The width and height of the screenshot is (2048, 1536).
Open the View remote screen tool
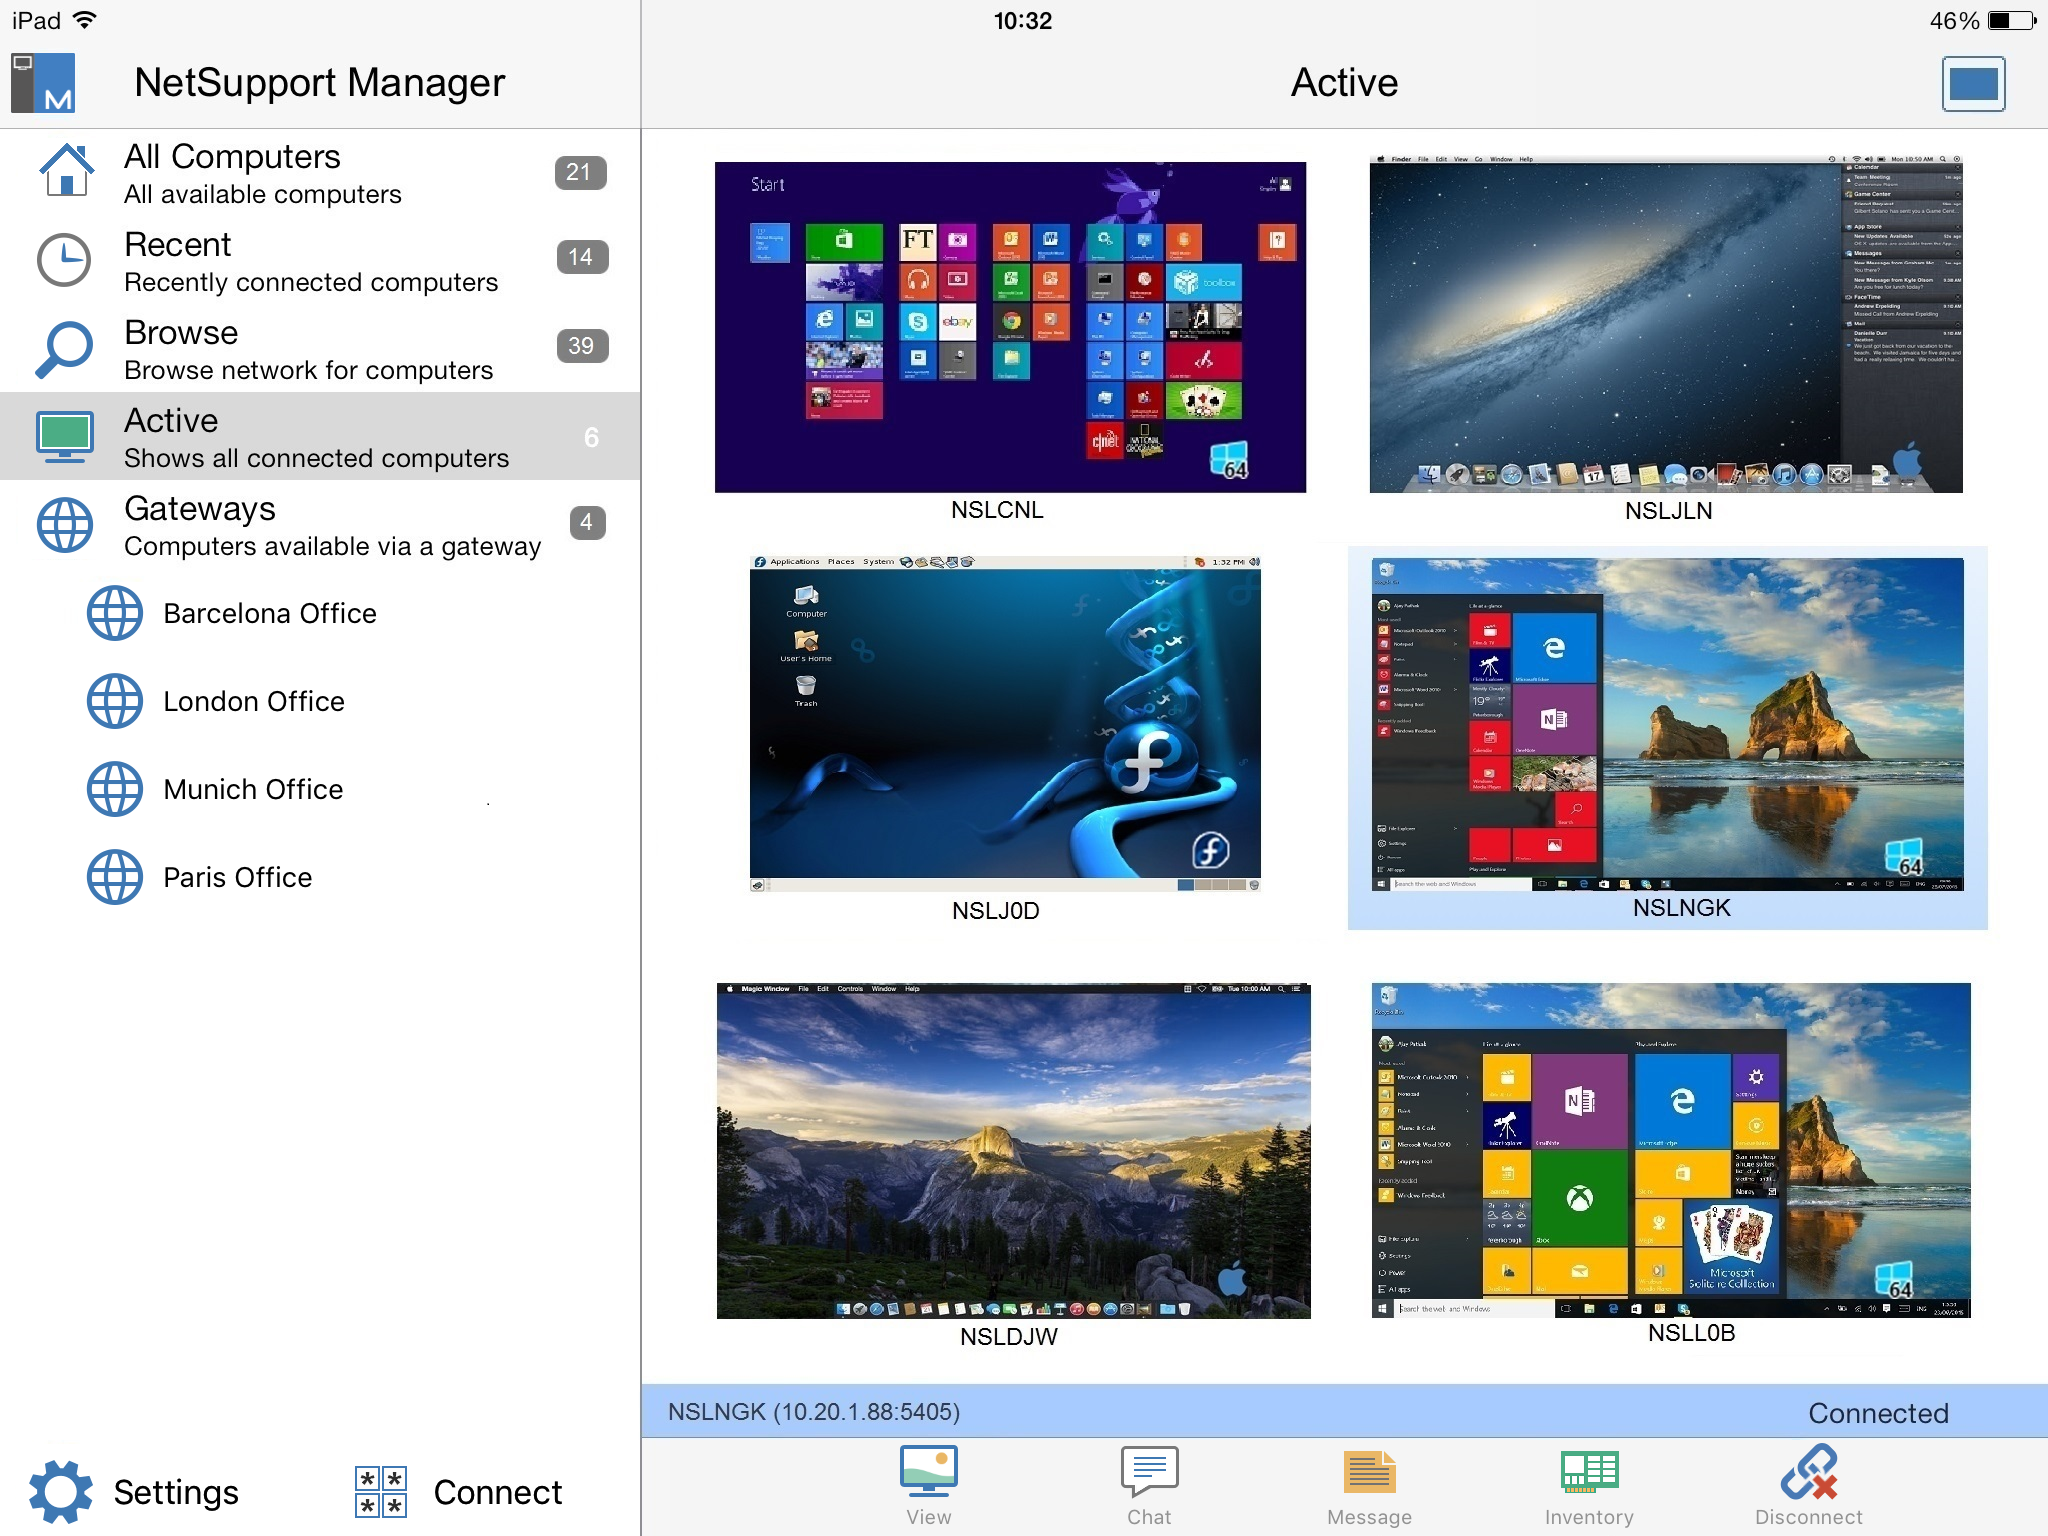(928, 1484)
